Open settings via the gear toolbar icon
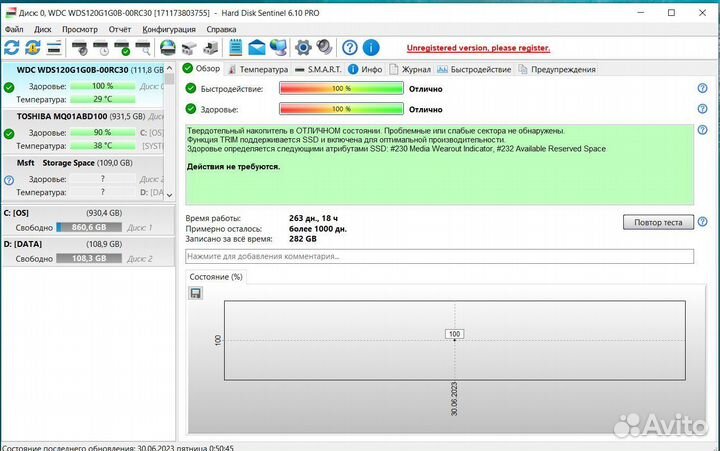Screen dimensions: 720x451 click(x=302, y=48)
